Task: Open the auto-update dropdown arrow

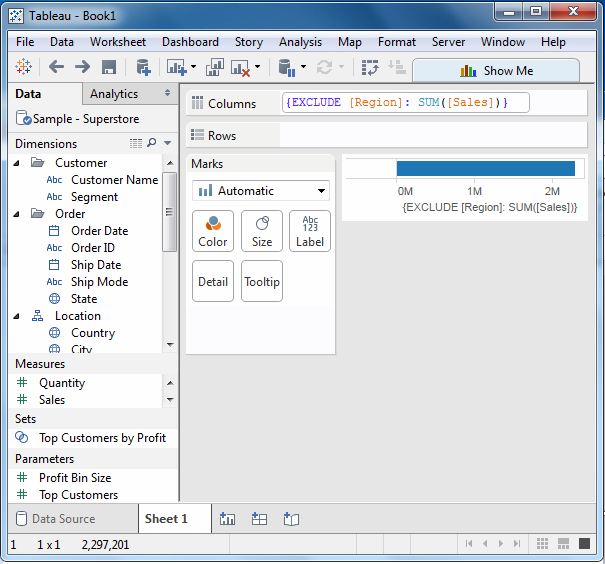Action: 304,67
